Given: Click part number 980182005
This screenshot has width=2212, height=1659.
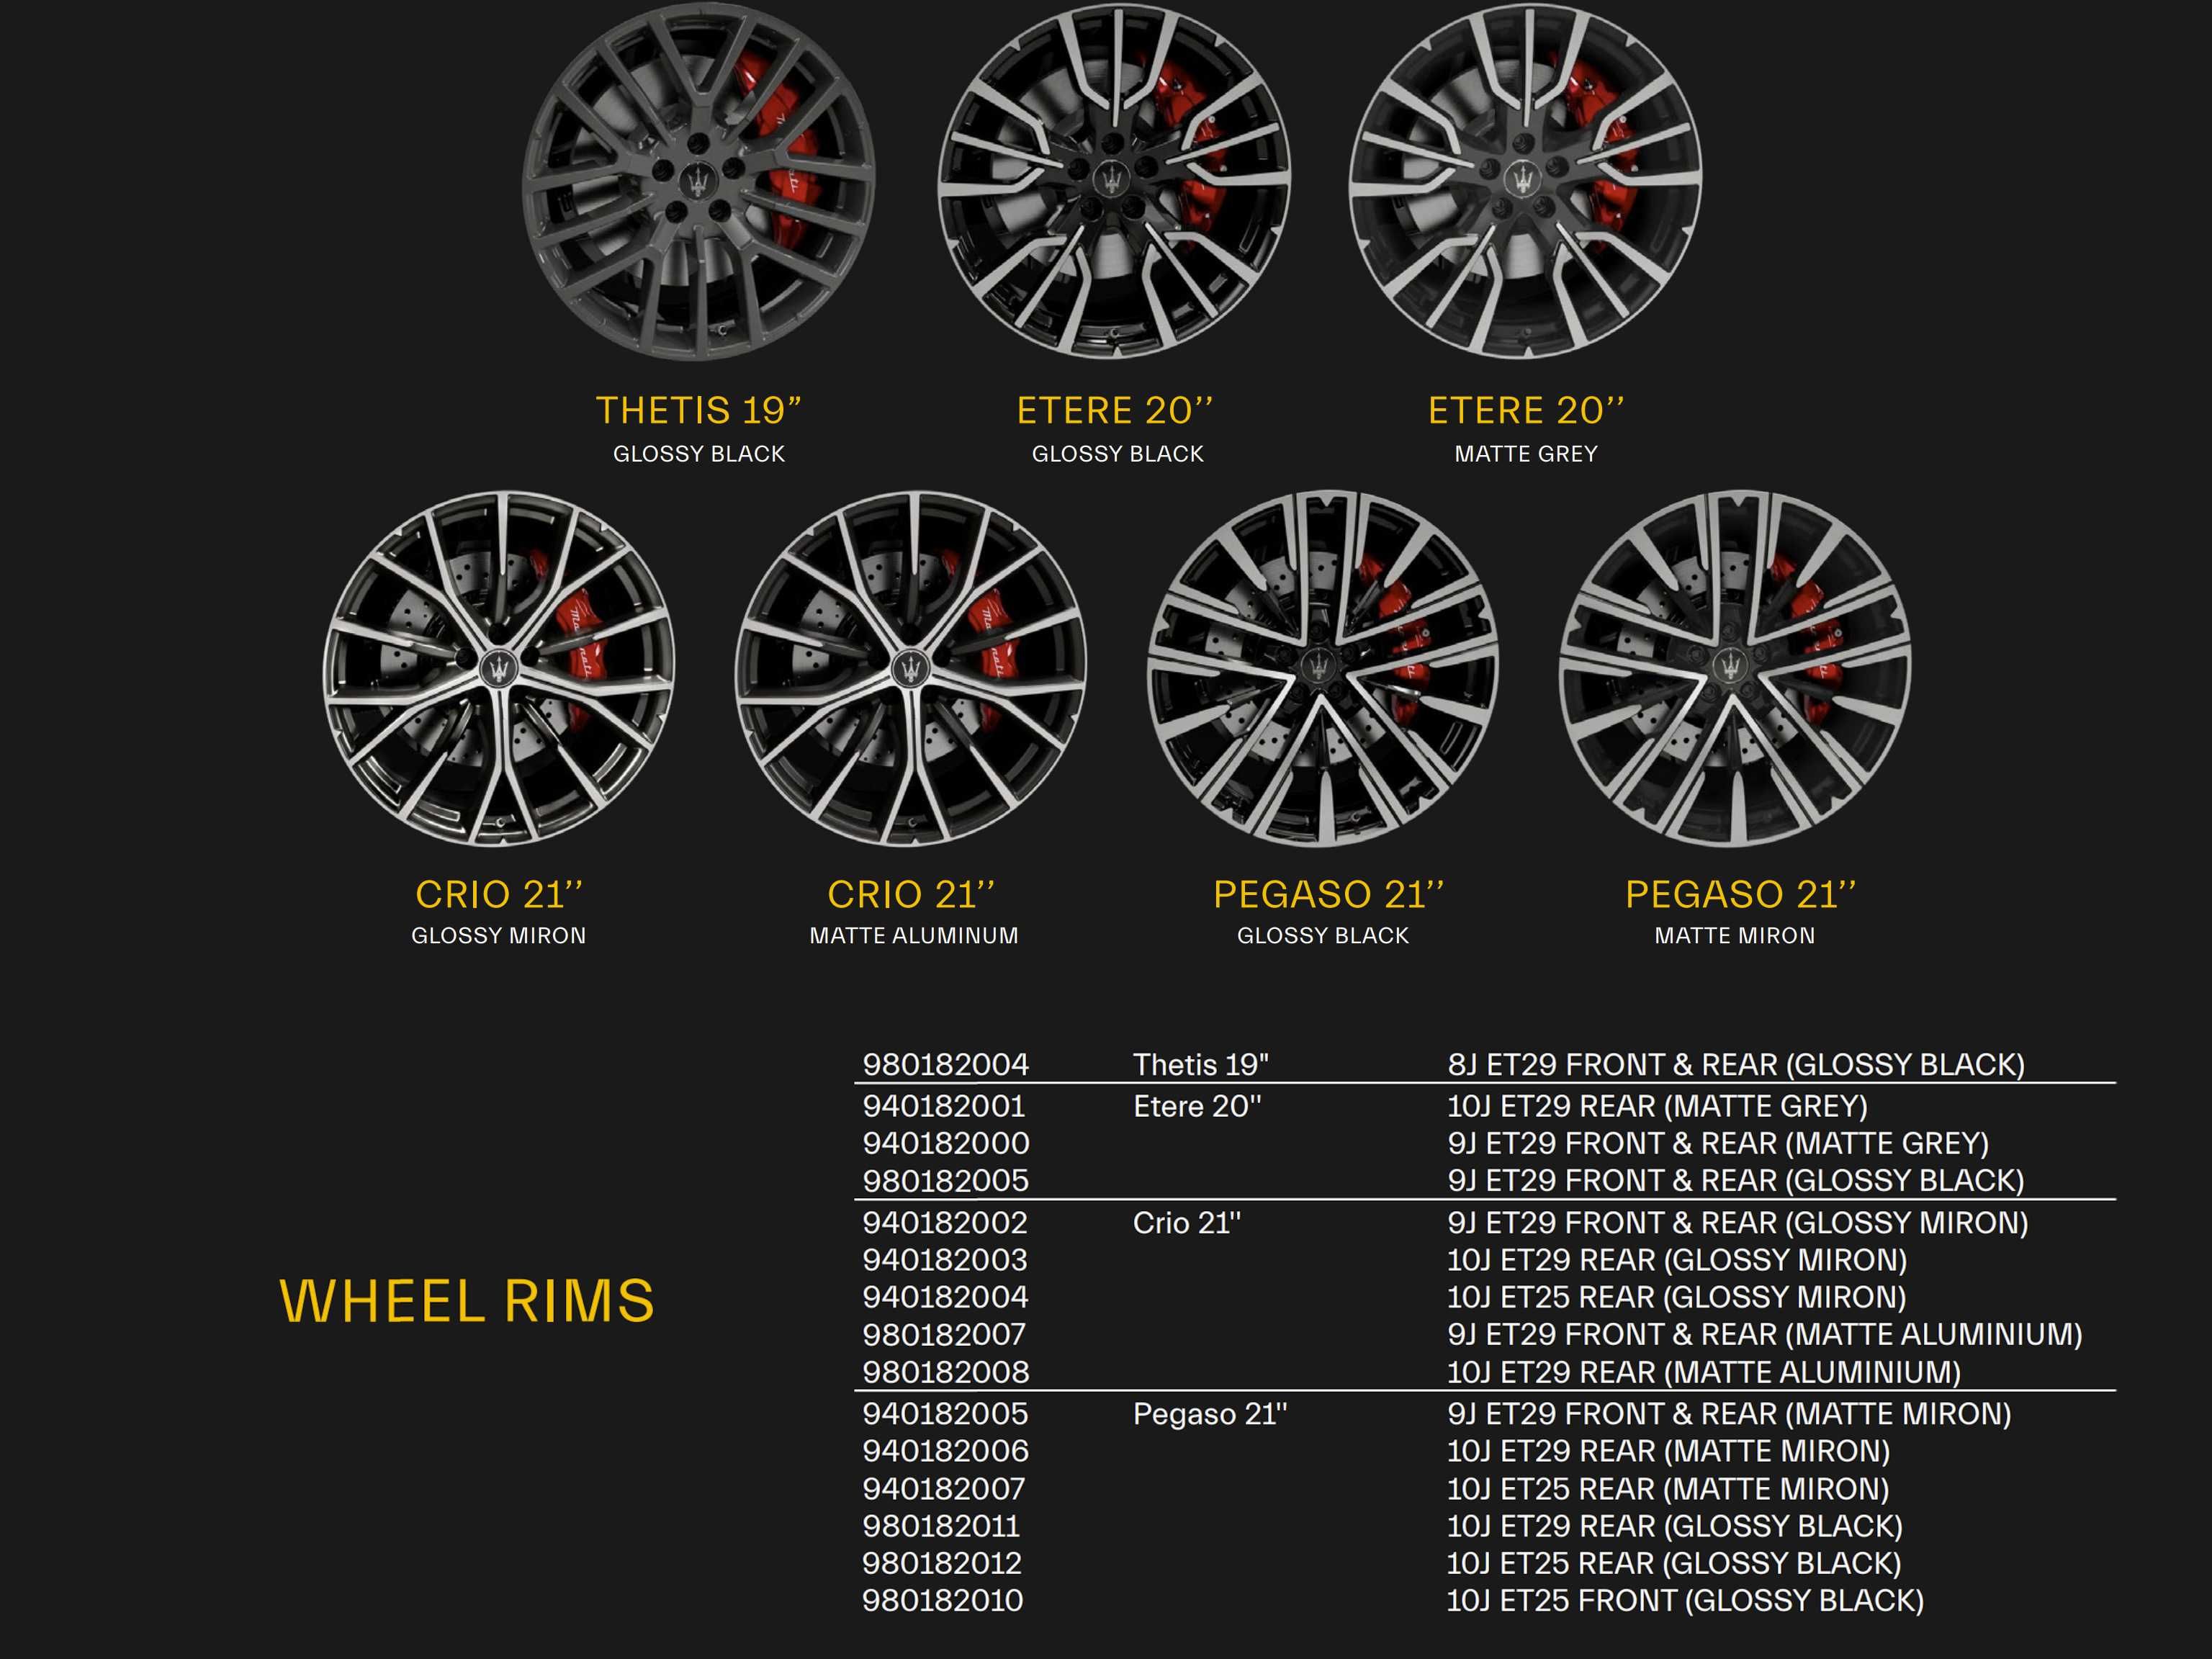Looking at the screenshot, I should pos(946,1180).
